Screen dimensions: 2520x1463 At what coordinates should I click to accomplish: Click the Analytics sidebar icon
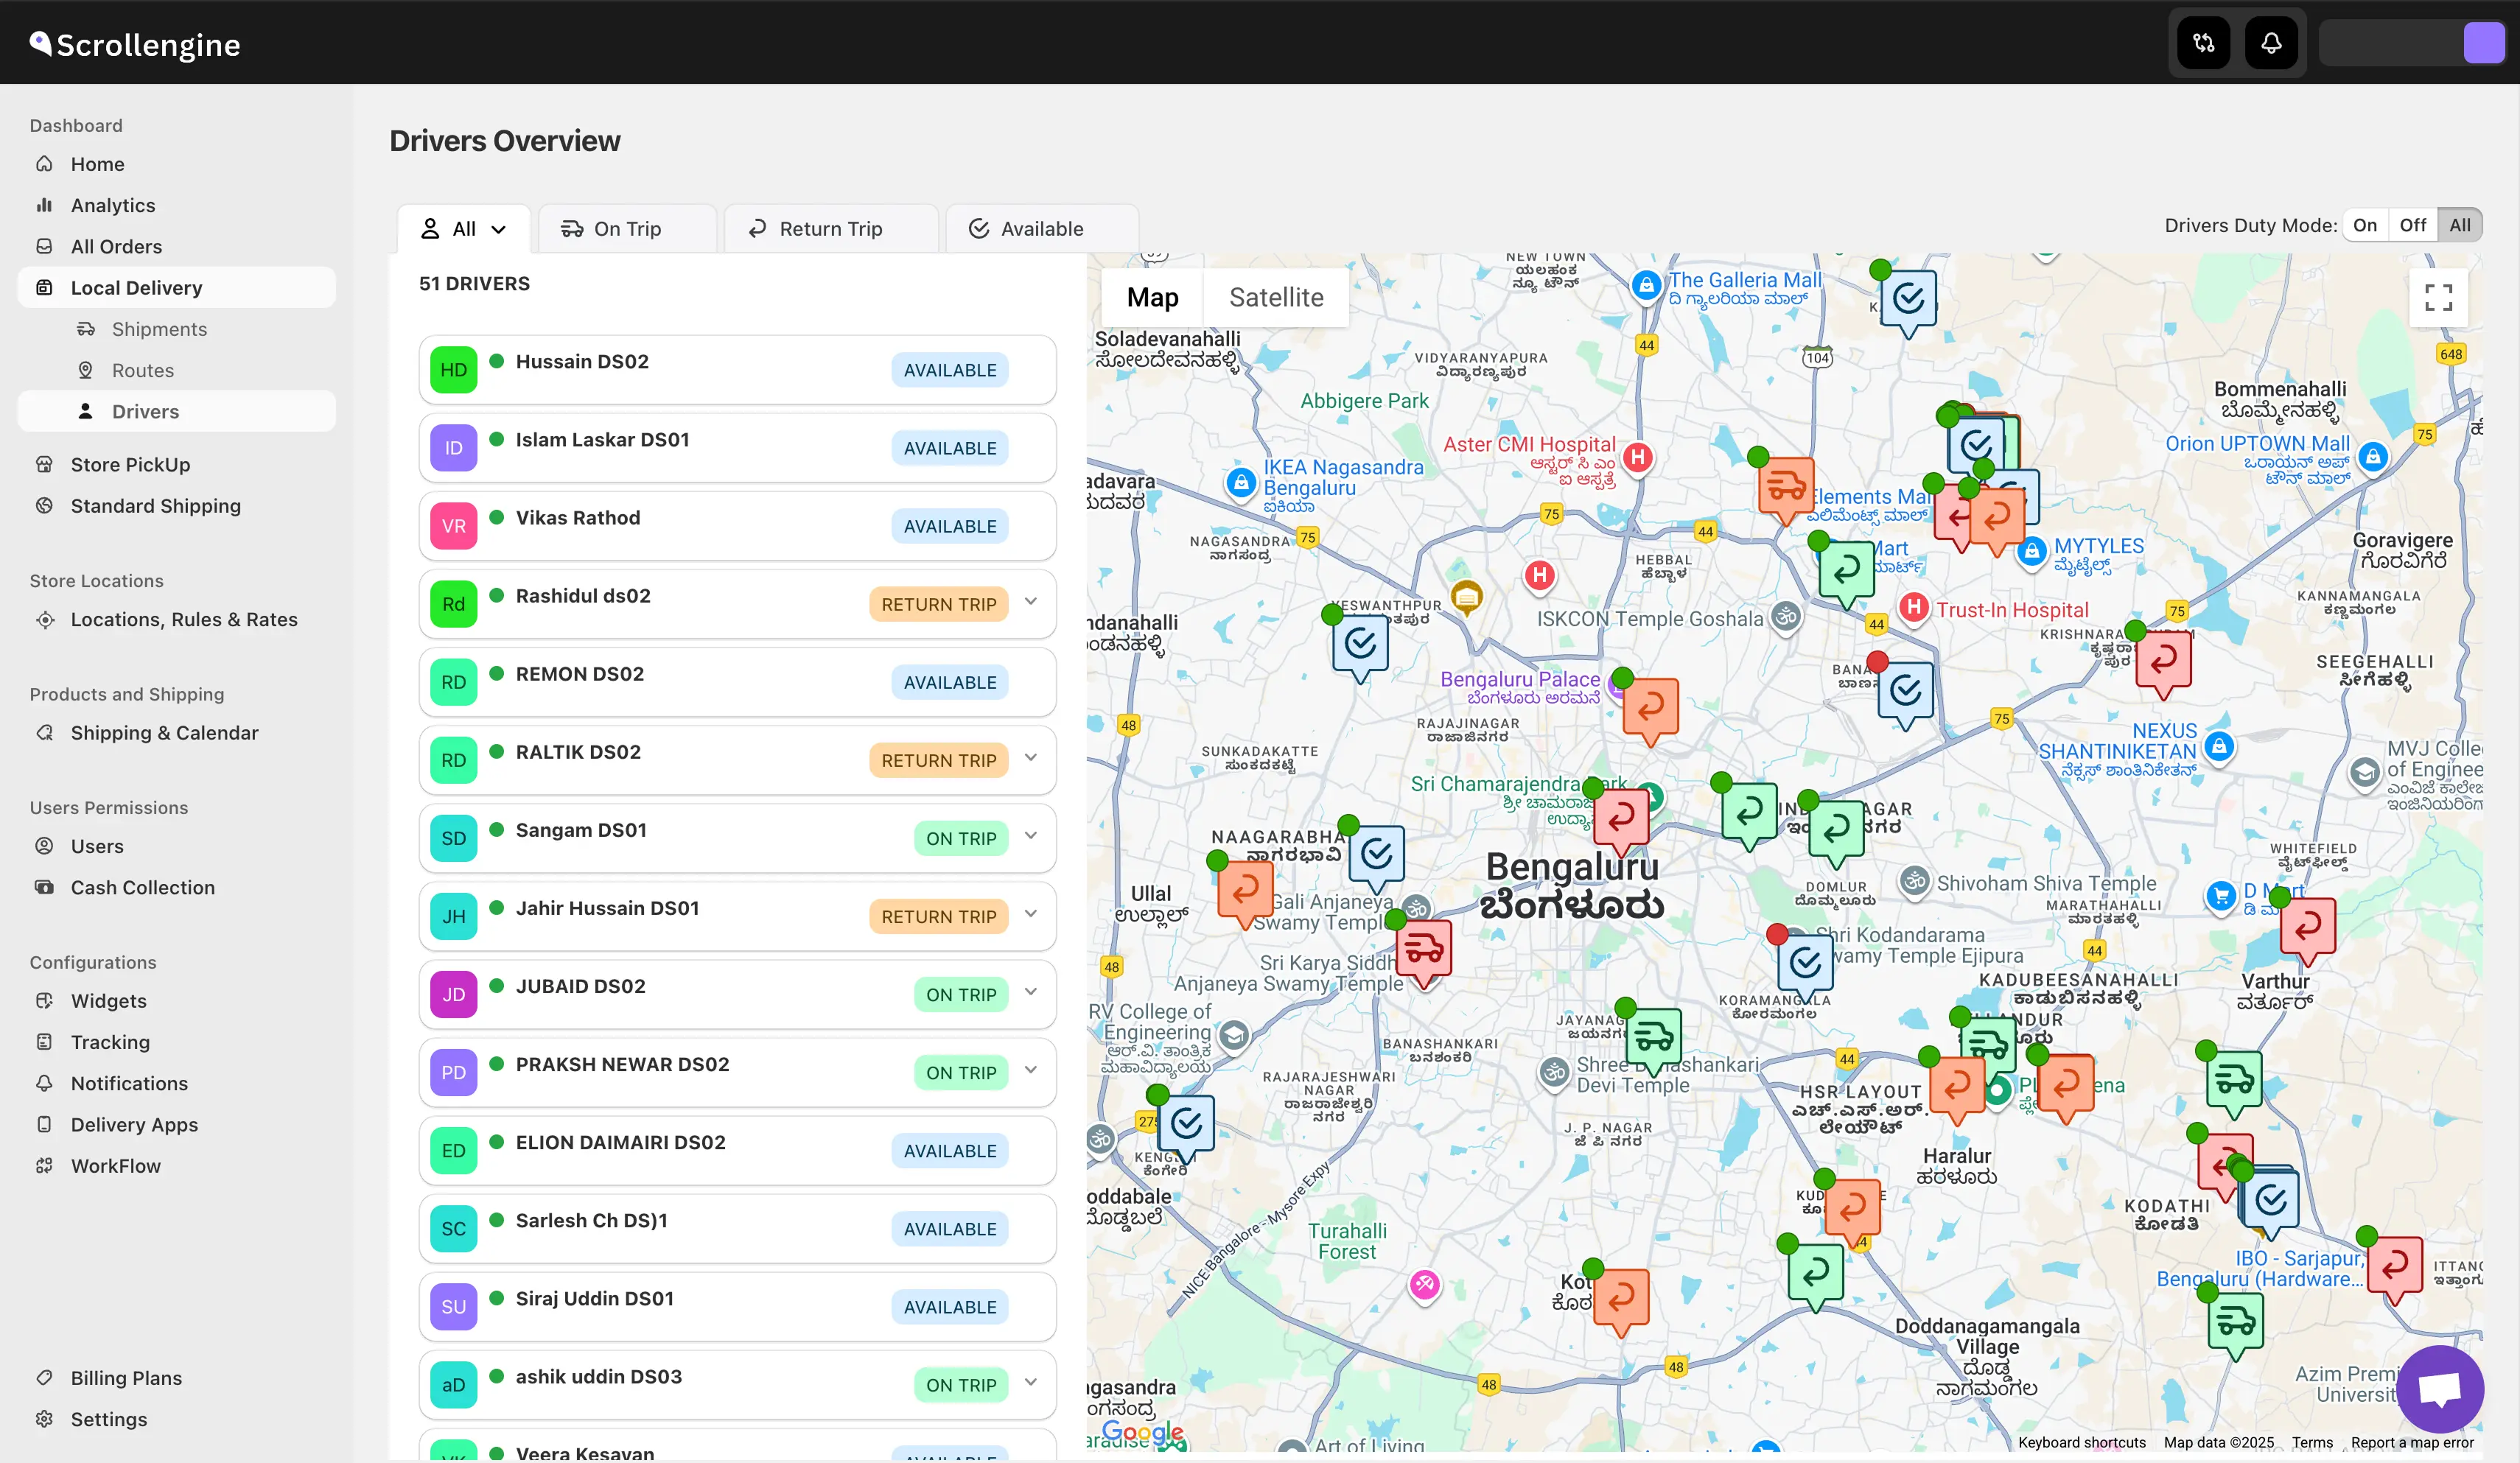[44, 205]
